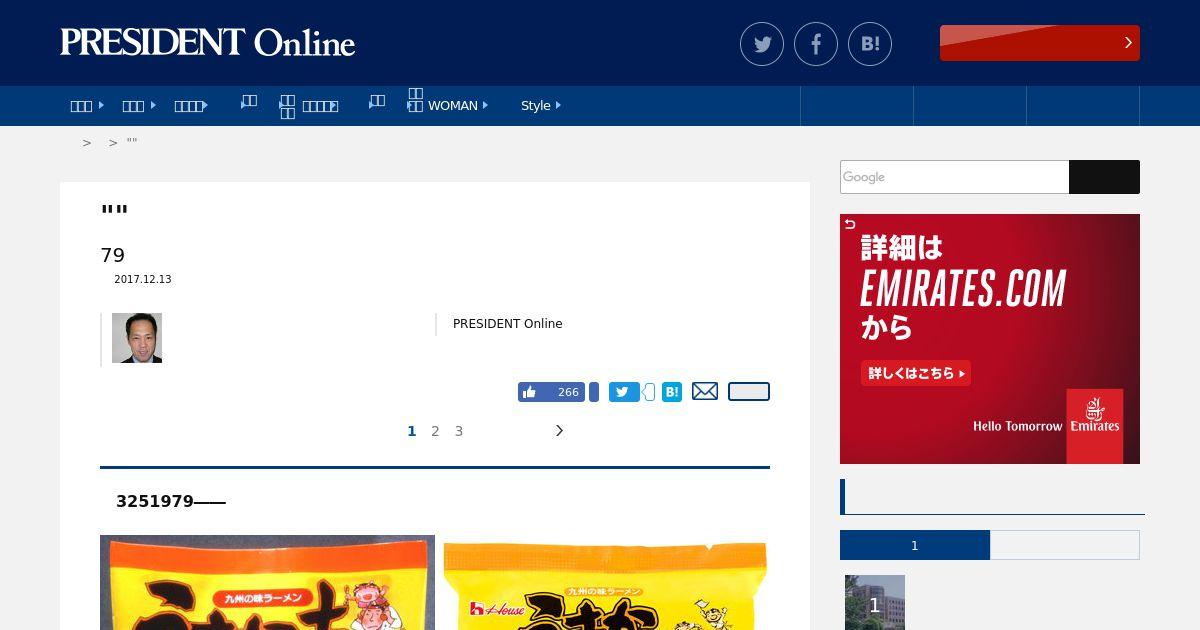This screenshot has height=630, width=1200.
Task: Click the article date 2017.12.13
Action: (x=143, y=280)
